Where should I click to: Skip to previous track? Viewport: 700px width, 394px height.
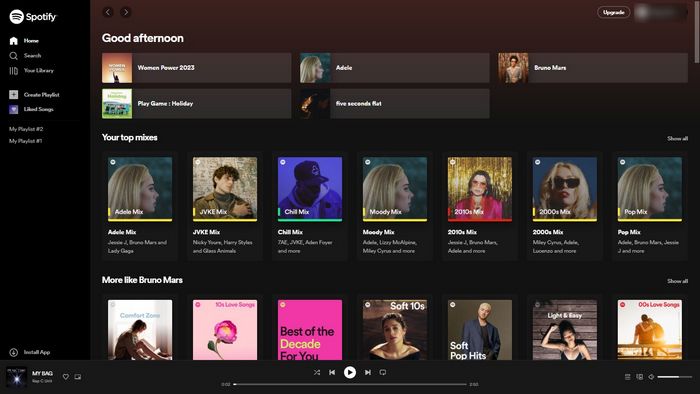pos(332,372)
